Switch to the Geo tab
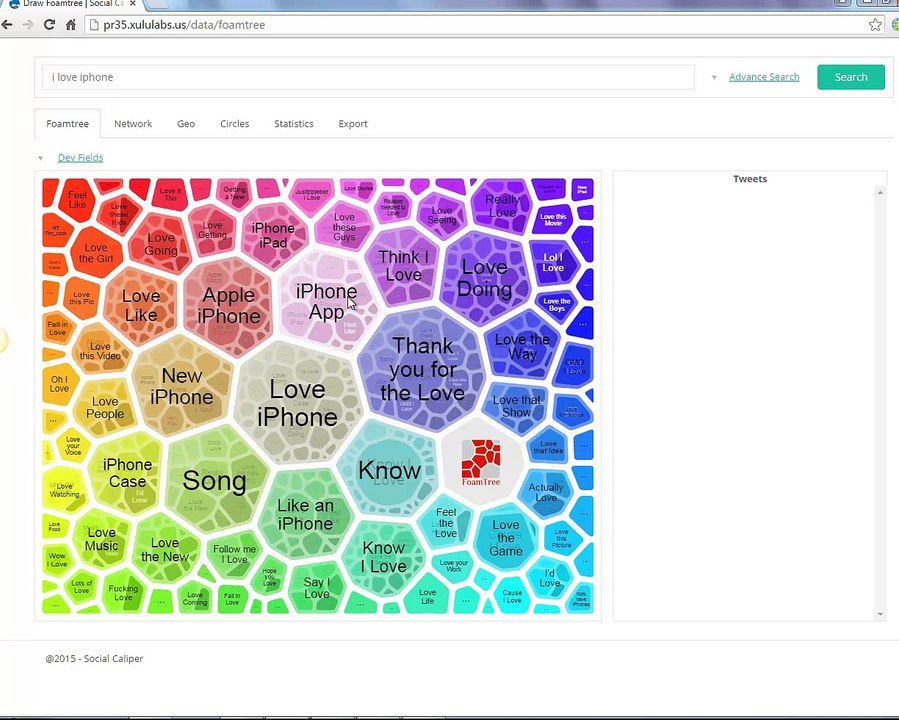899x720 pixels. pos(186,123)
